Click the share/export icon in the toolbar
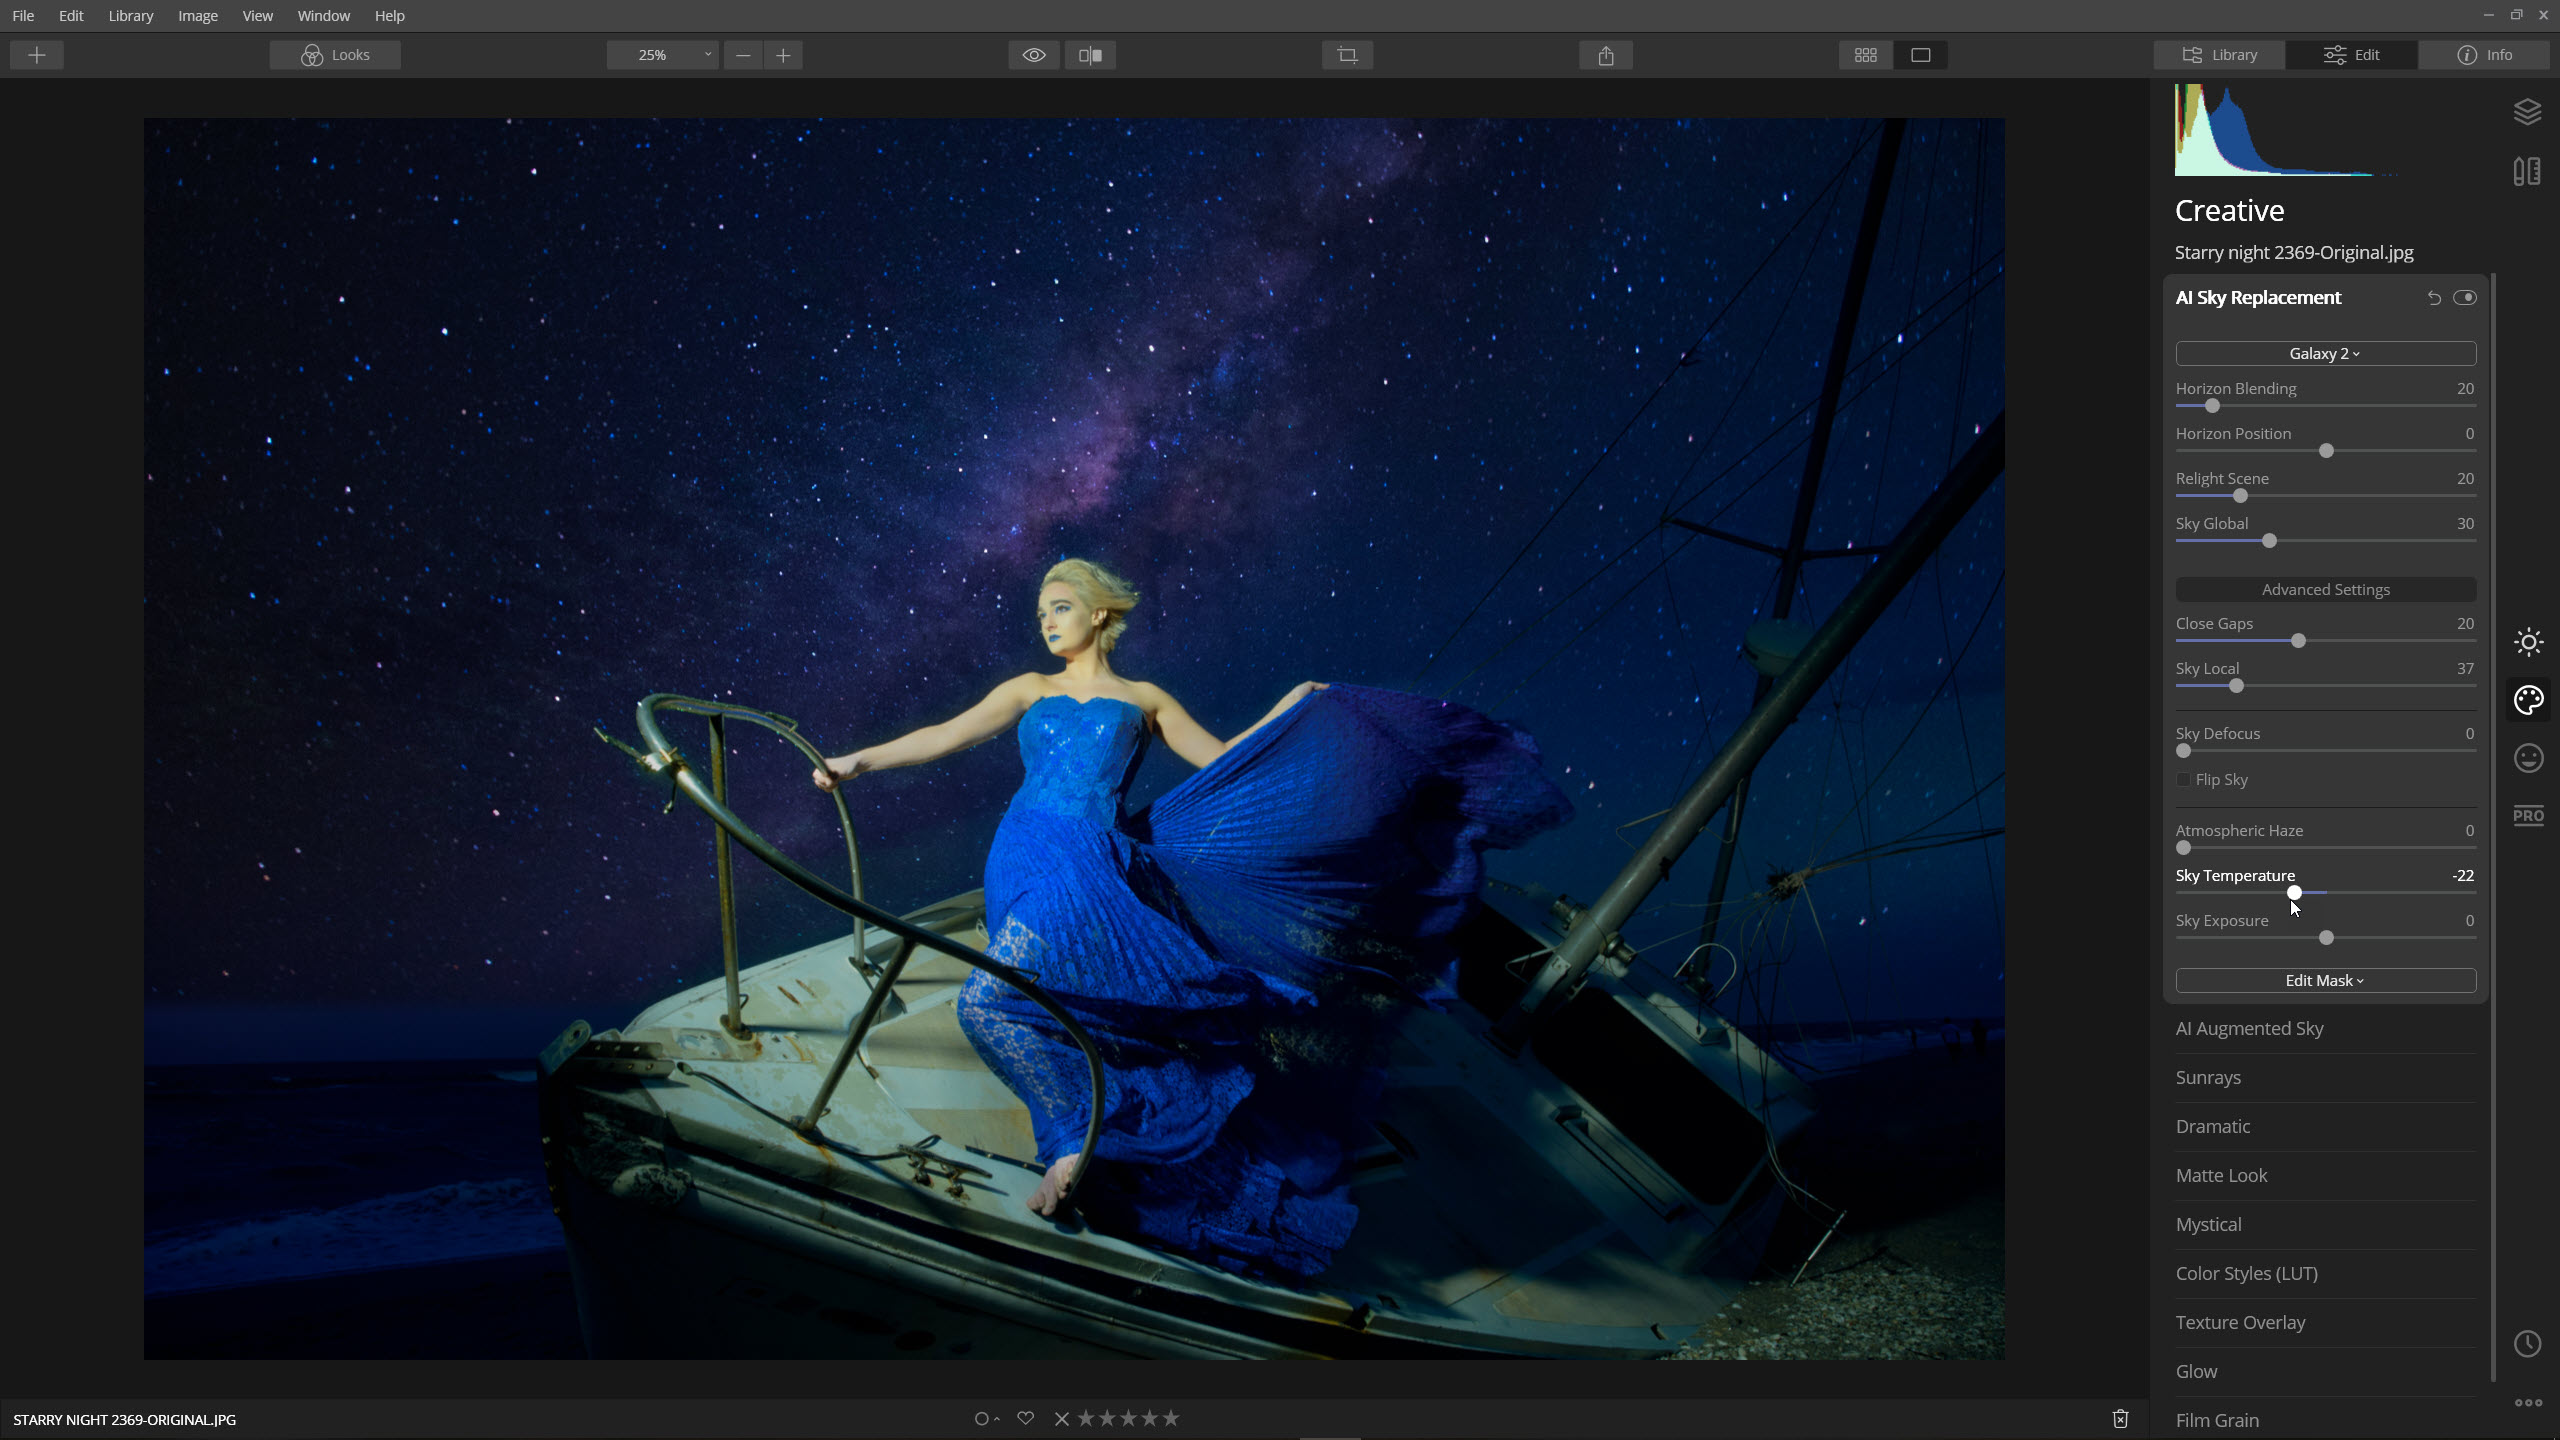2560x1440 pixels. (1606, 55)
